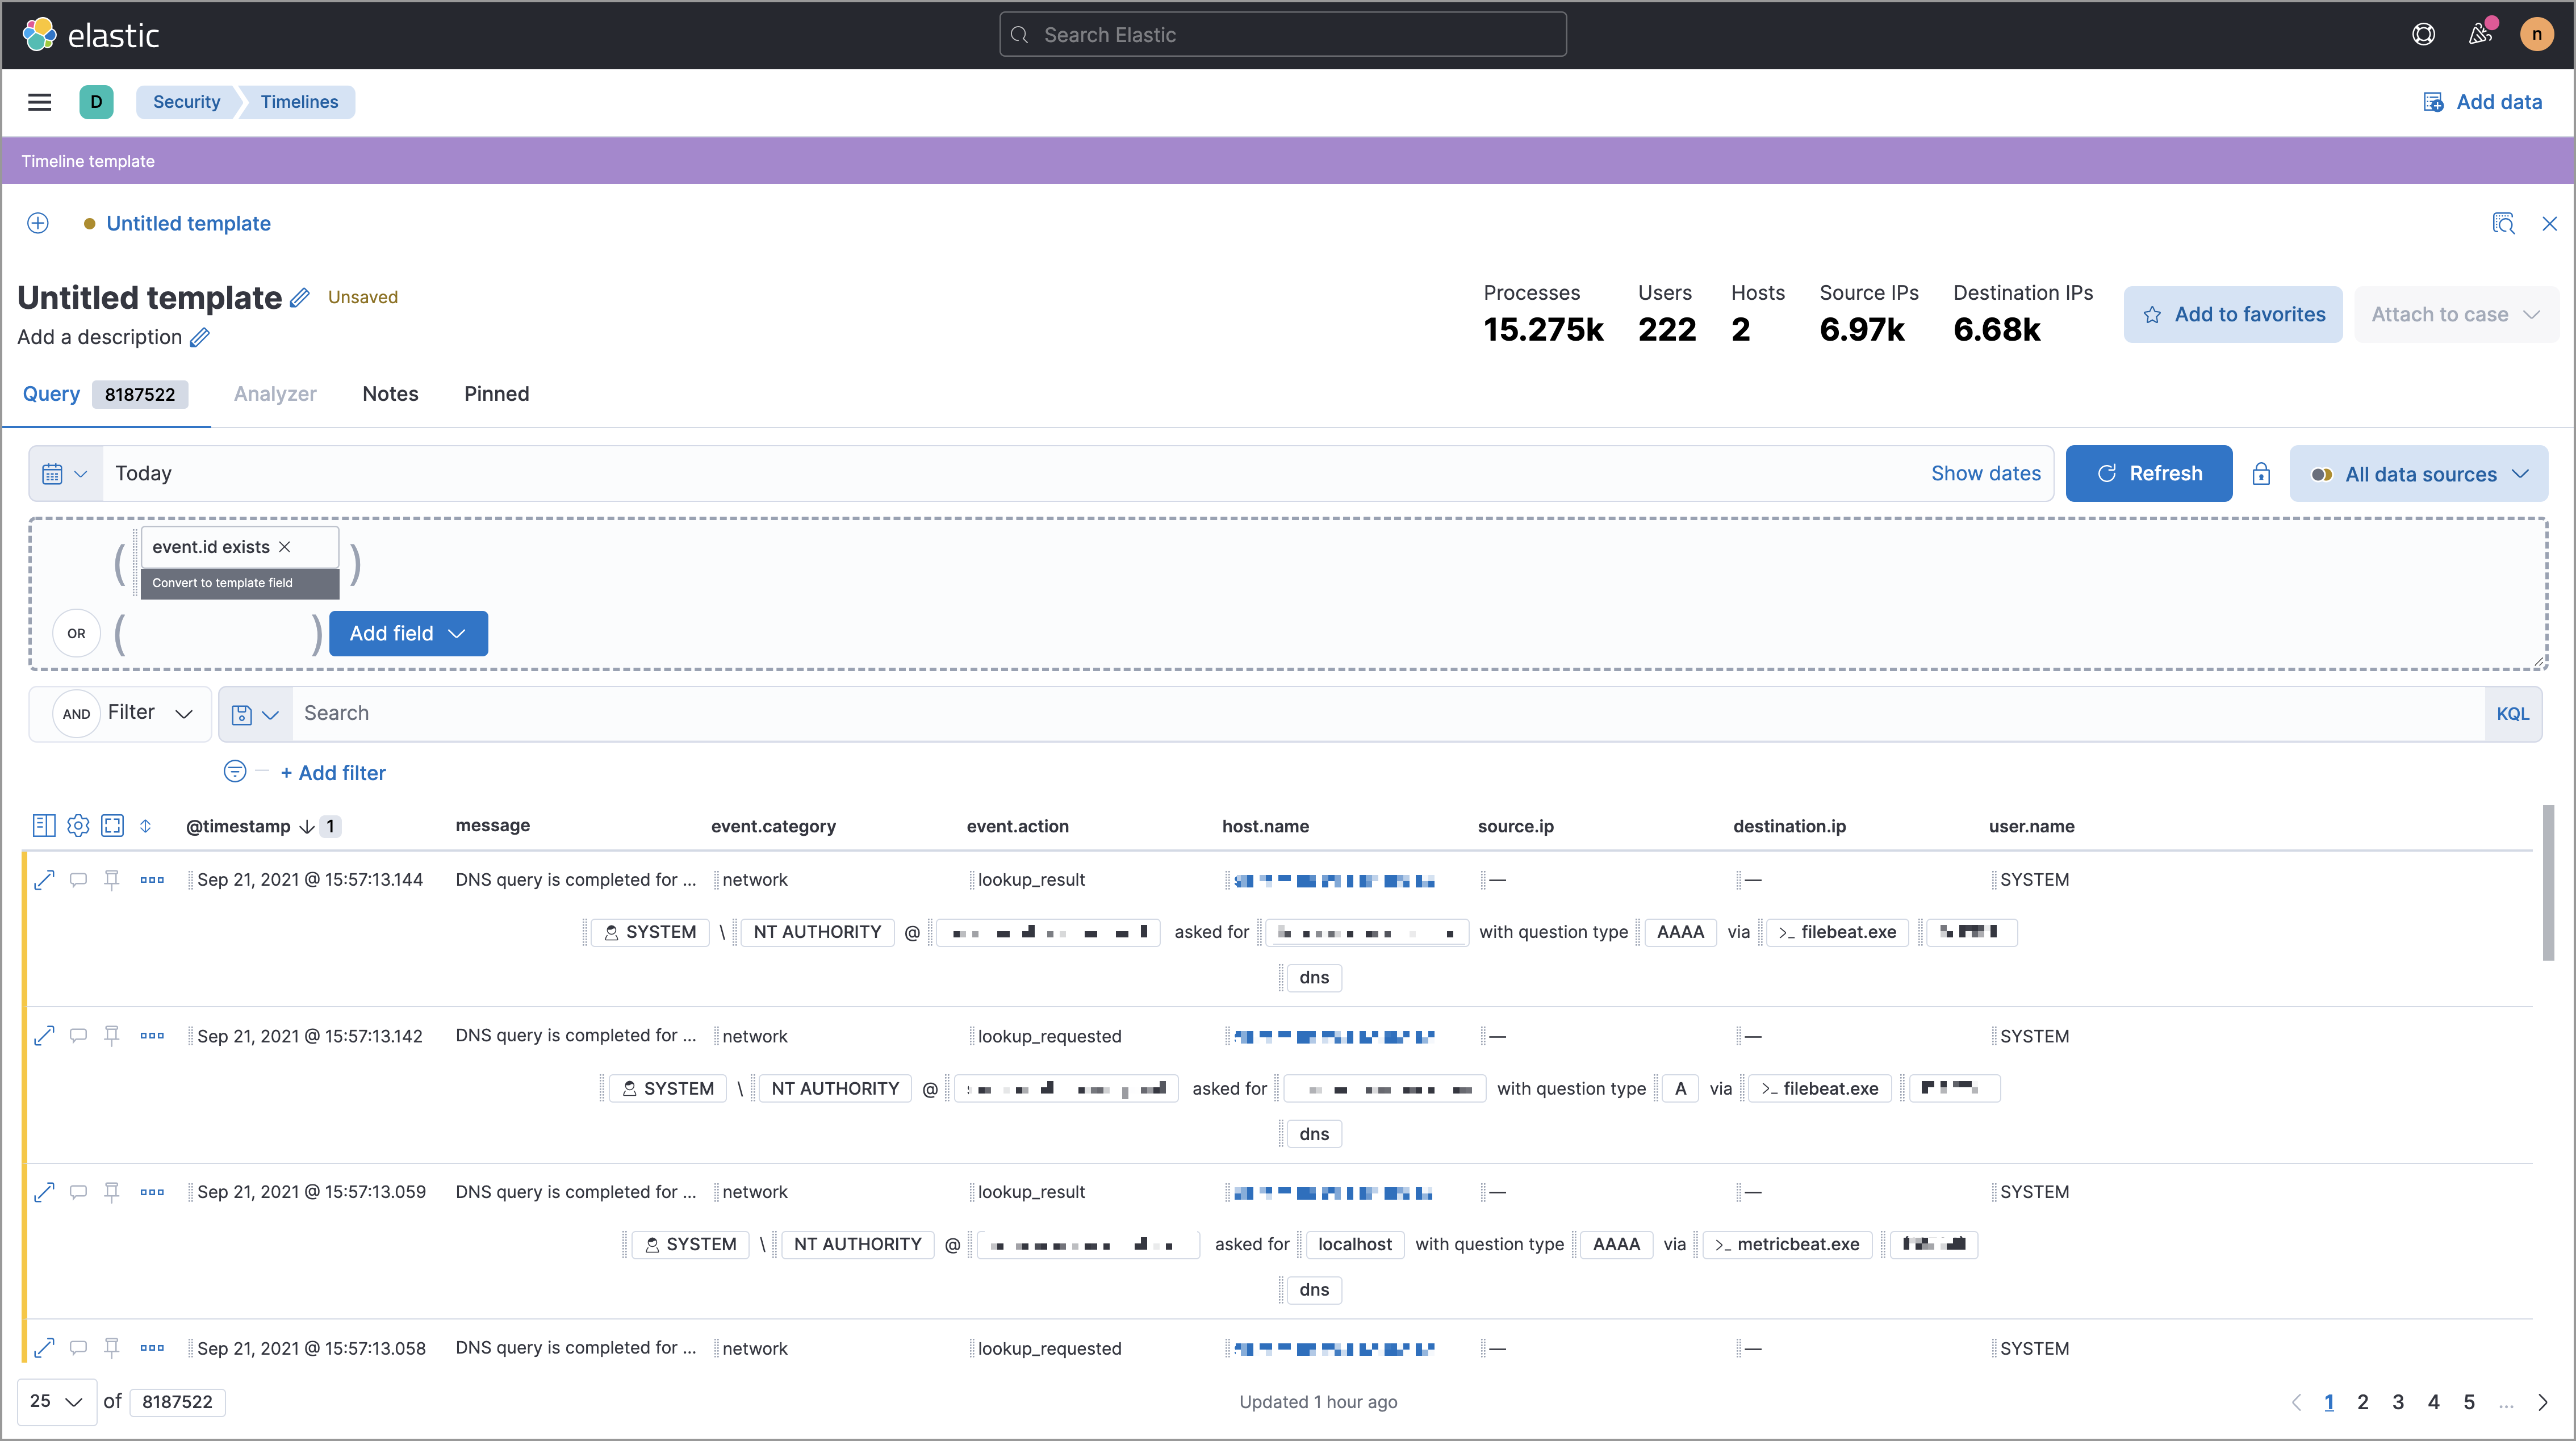
Task: Open the help life ring icon
Action: 2424,33
